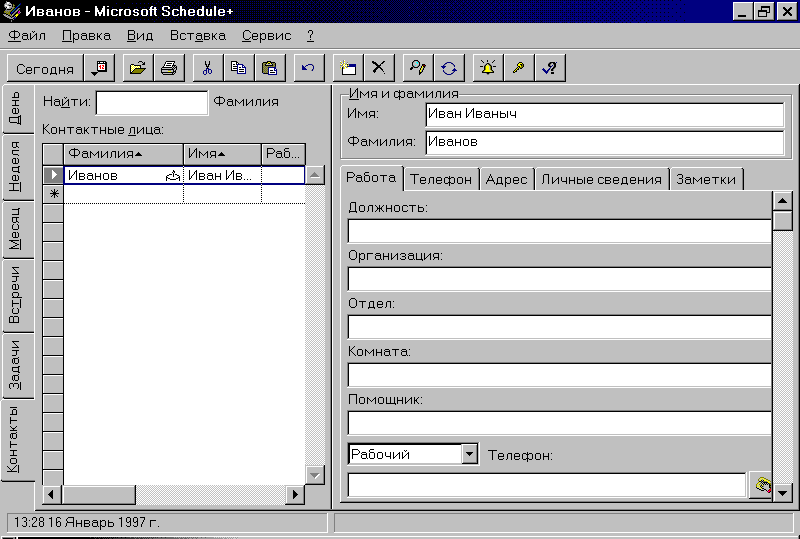Click the Раб... column header
Image resolution: width=800 pixels, height=539 pixels.
pos(283,154)
